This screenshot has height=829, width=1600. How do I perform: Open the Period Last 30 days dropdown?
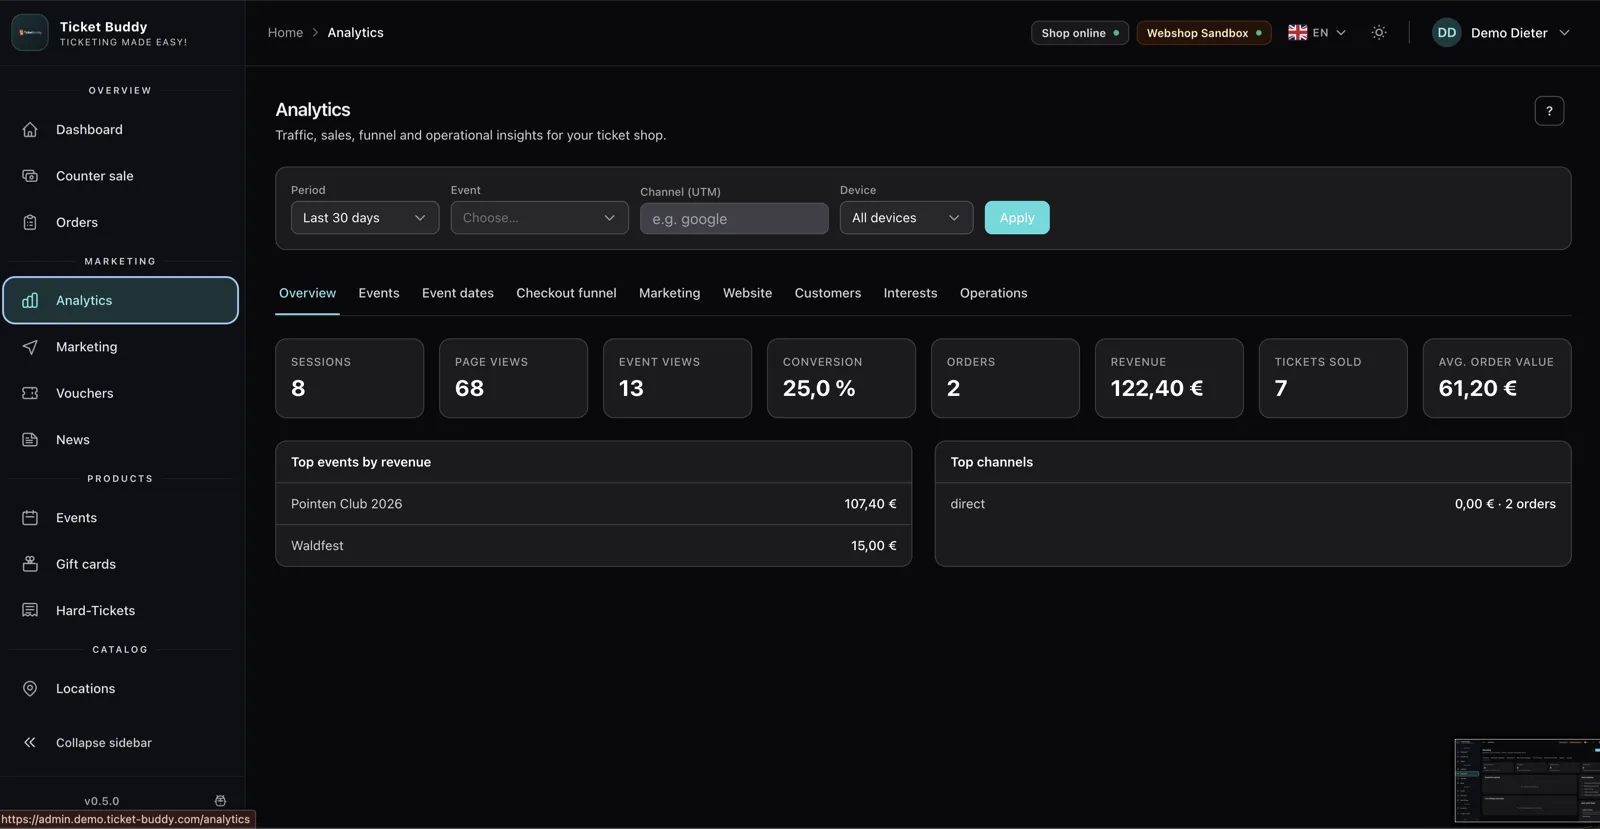pyautogui.click(x=365, y=218)
